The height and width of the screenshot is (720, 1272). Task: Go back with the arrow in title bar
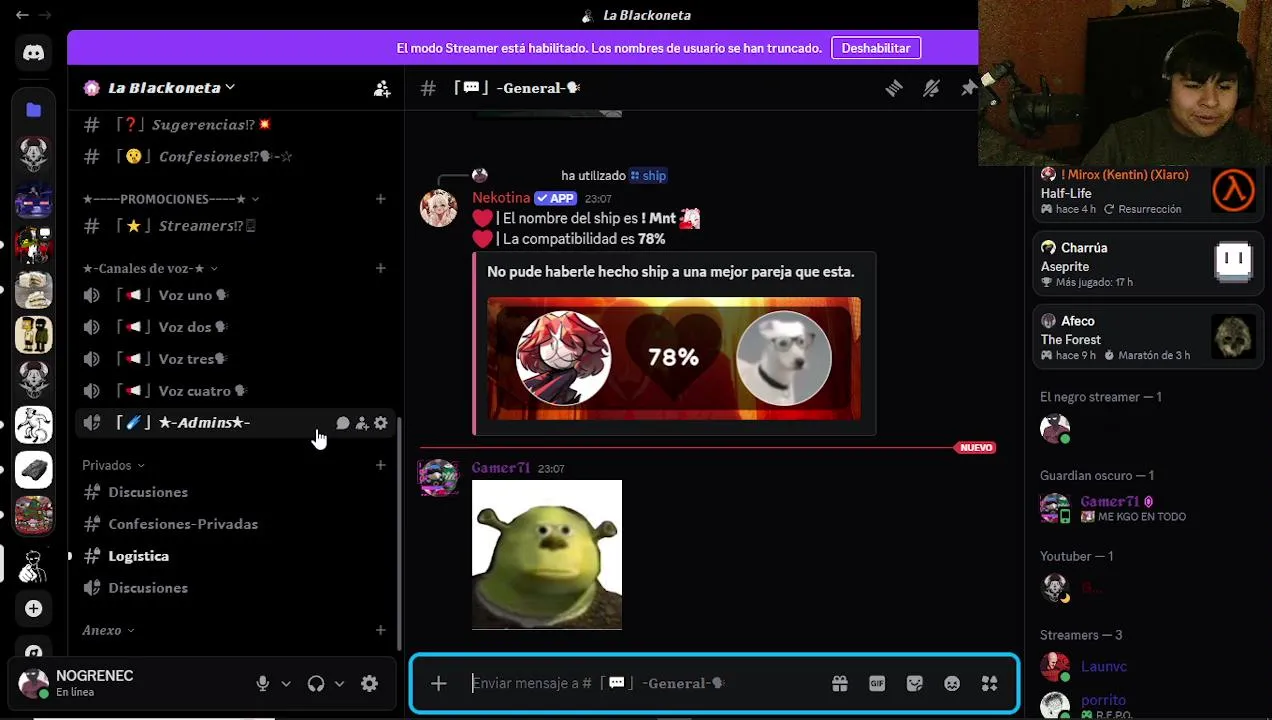(22, 15)
